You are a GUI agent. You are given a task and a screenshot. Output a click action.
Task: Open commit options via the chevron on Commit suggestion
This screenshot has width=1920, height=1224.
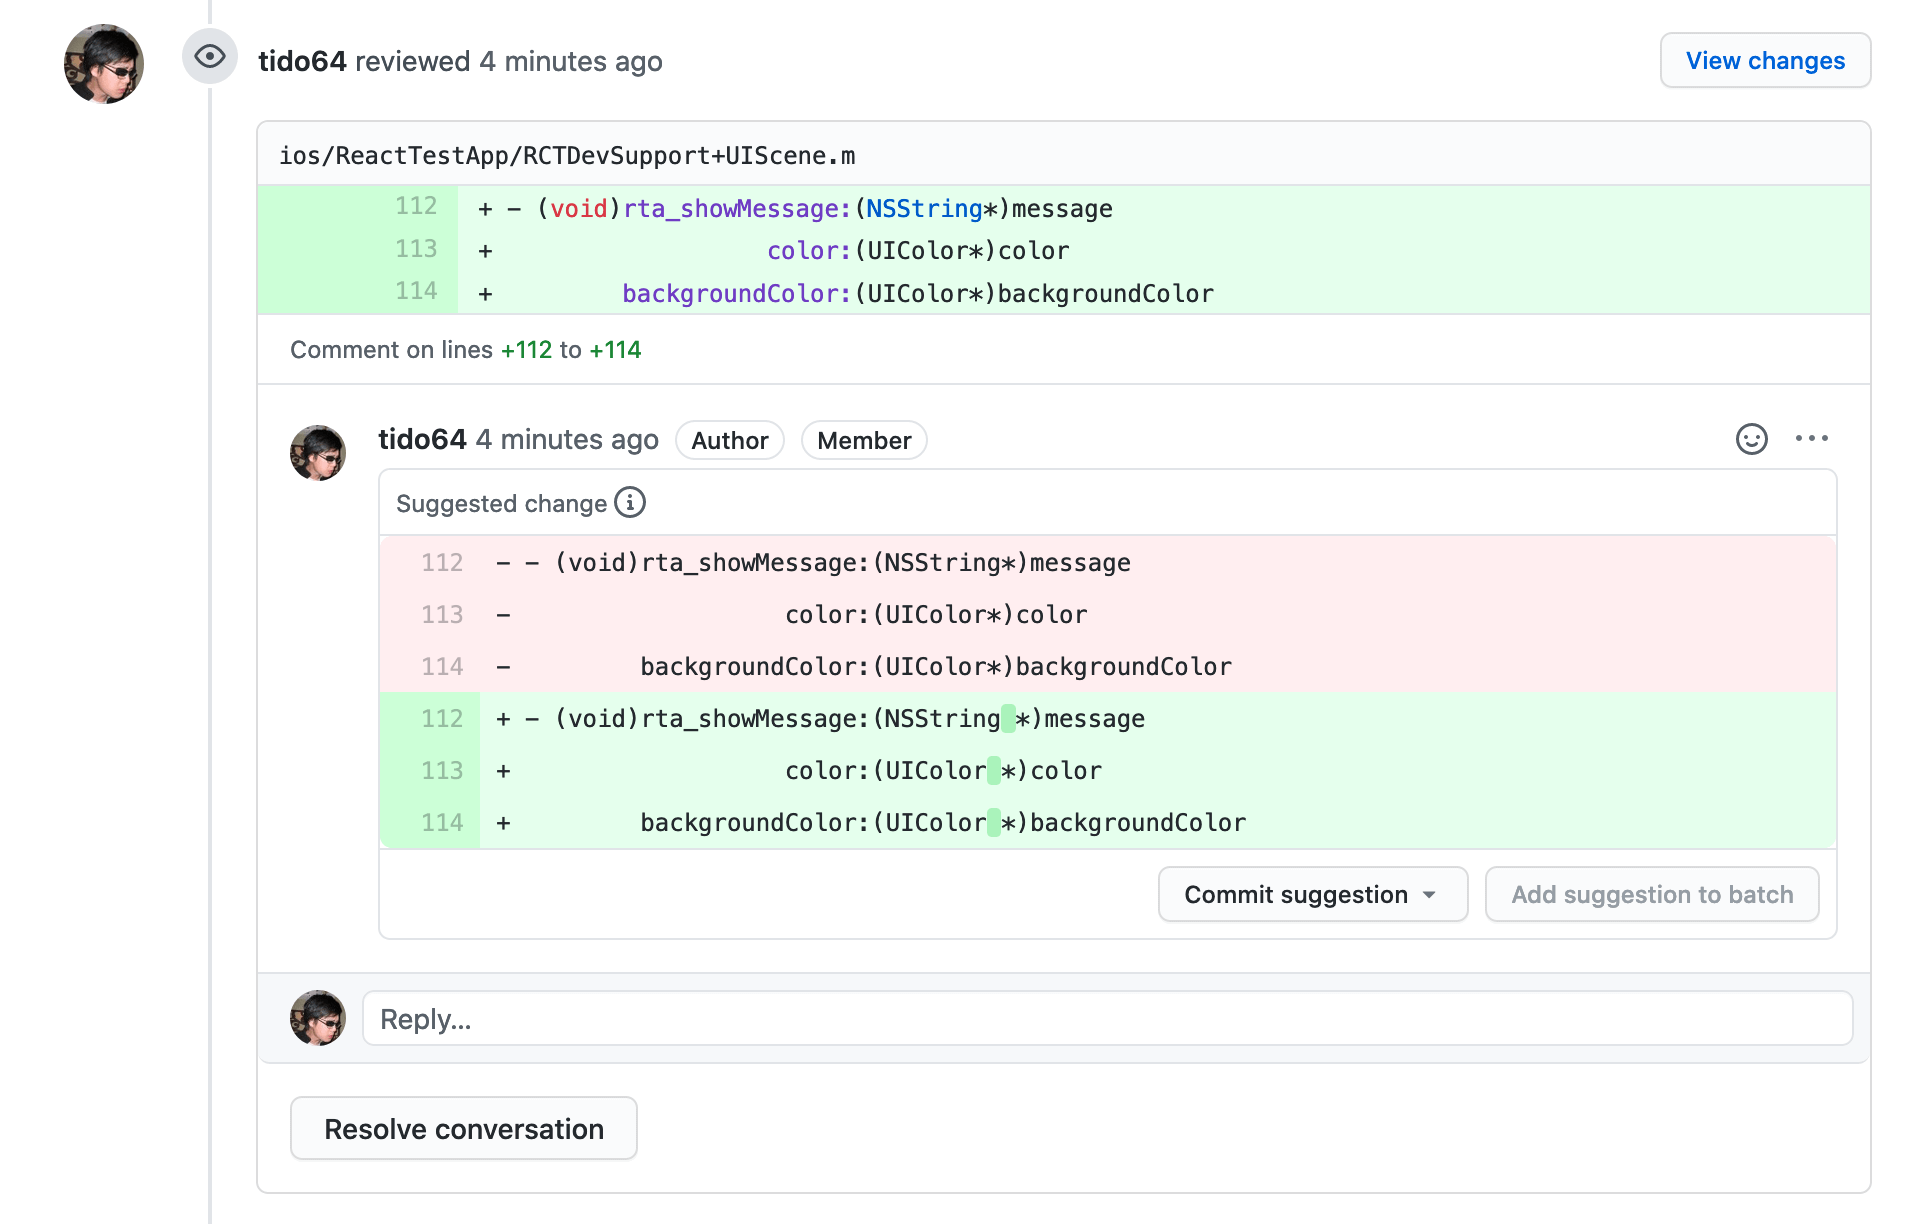pyautogui.click(x=1432, y=894)
